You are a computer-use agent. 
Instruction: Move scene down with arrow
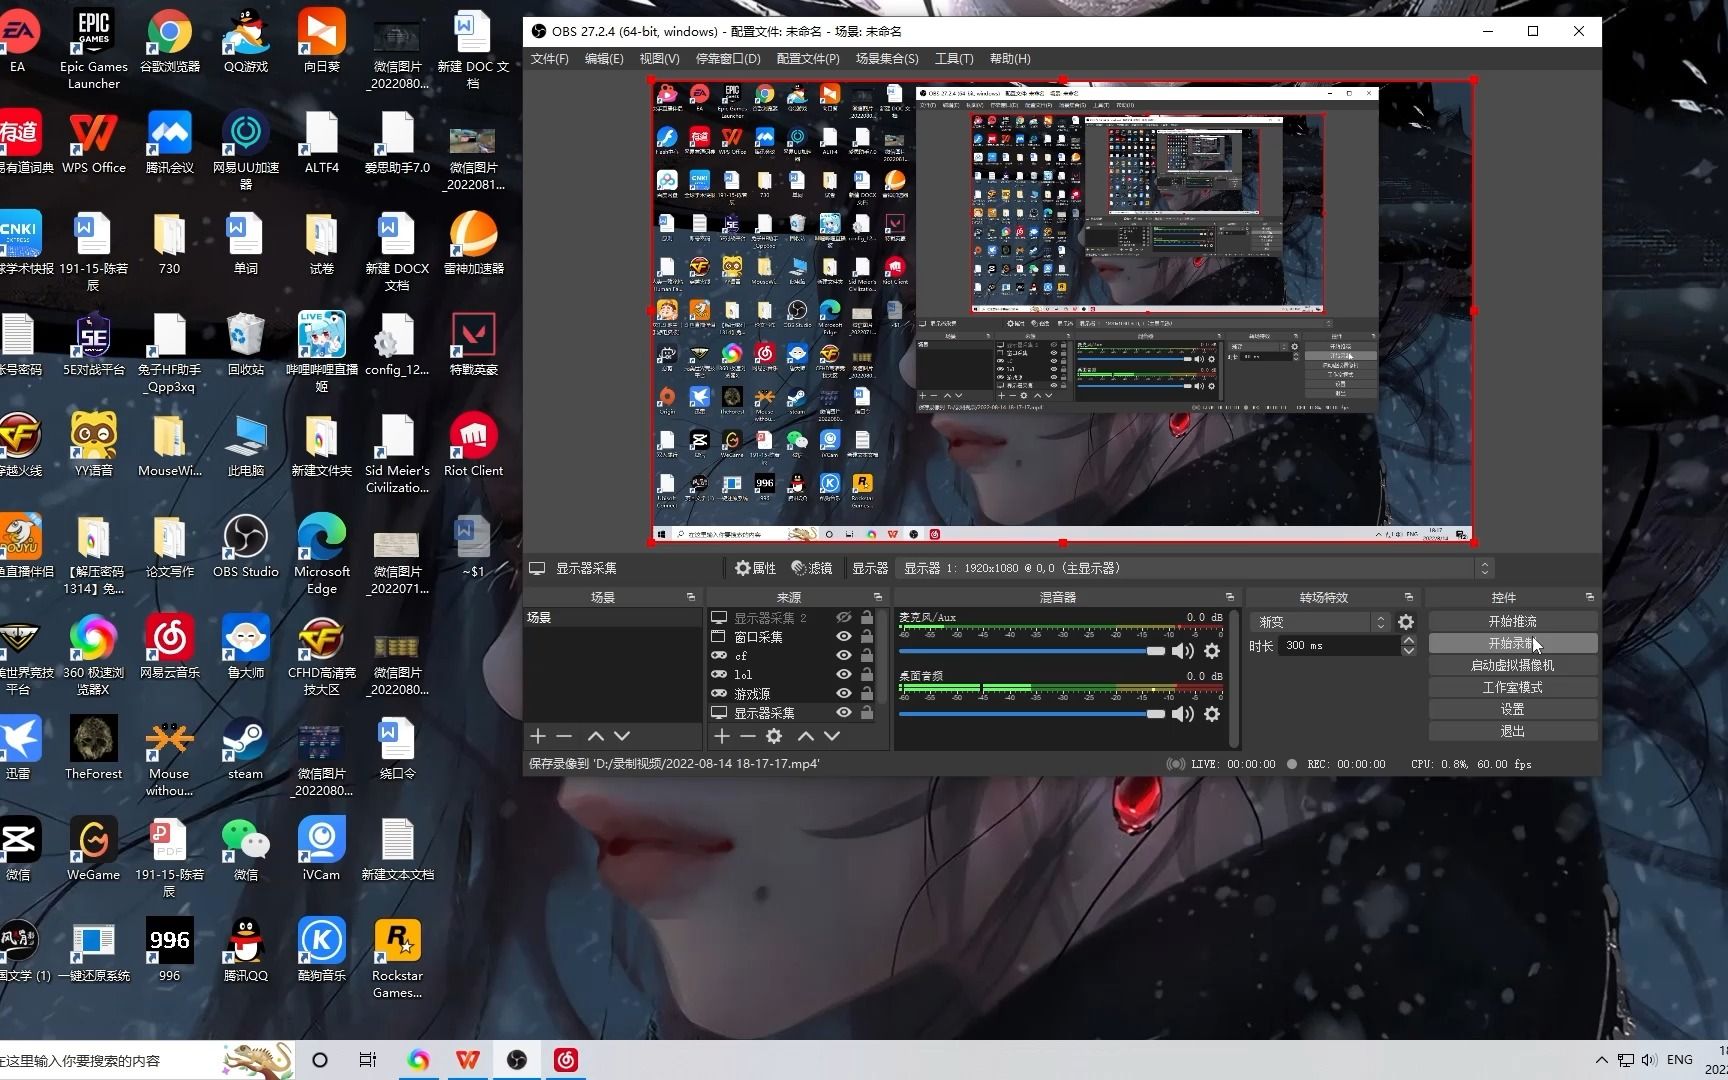[622, 736]
